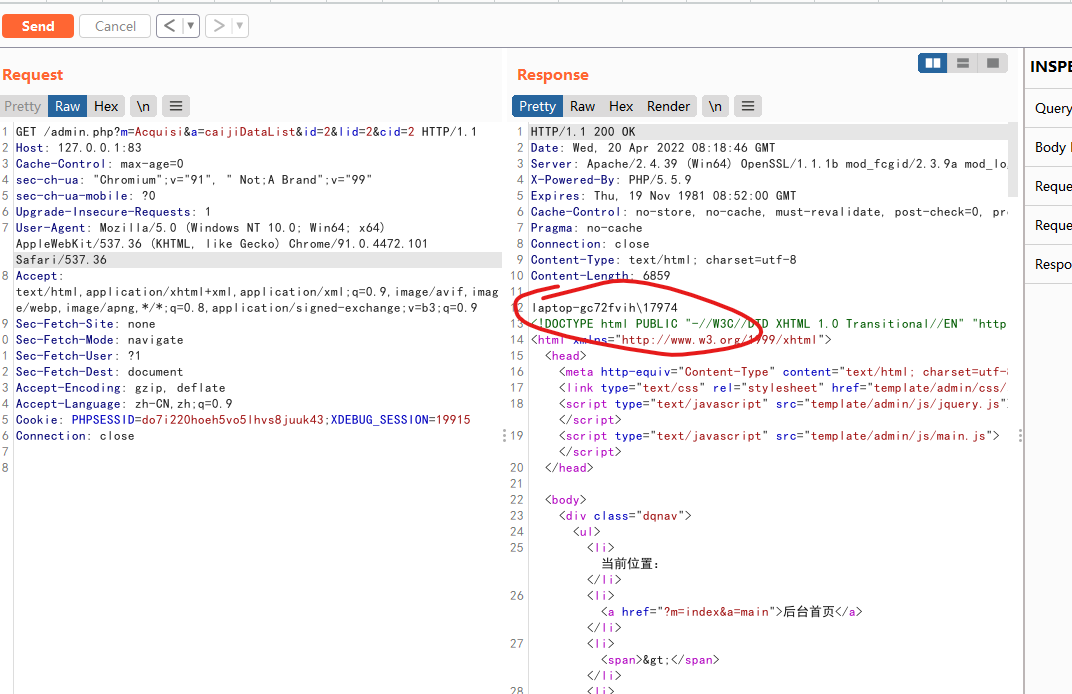
Task: Click the Response/Inspector divider handle dots
Action: tap(1020, 436)
